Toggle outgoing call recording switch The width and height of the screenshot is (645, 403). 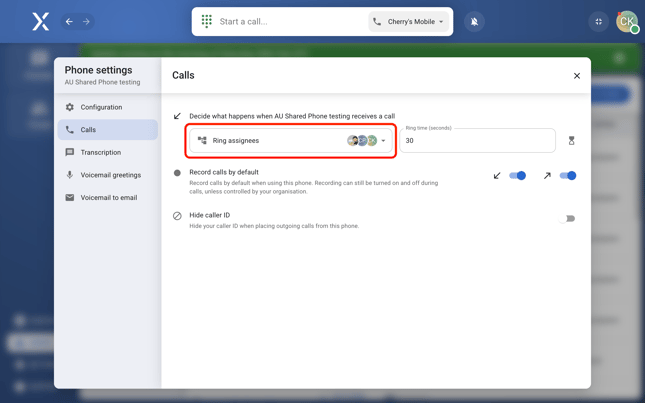(567, 176)
